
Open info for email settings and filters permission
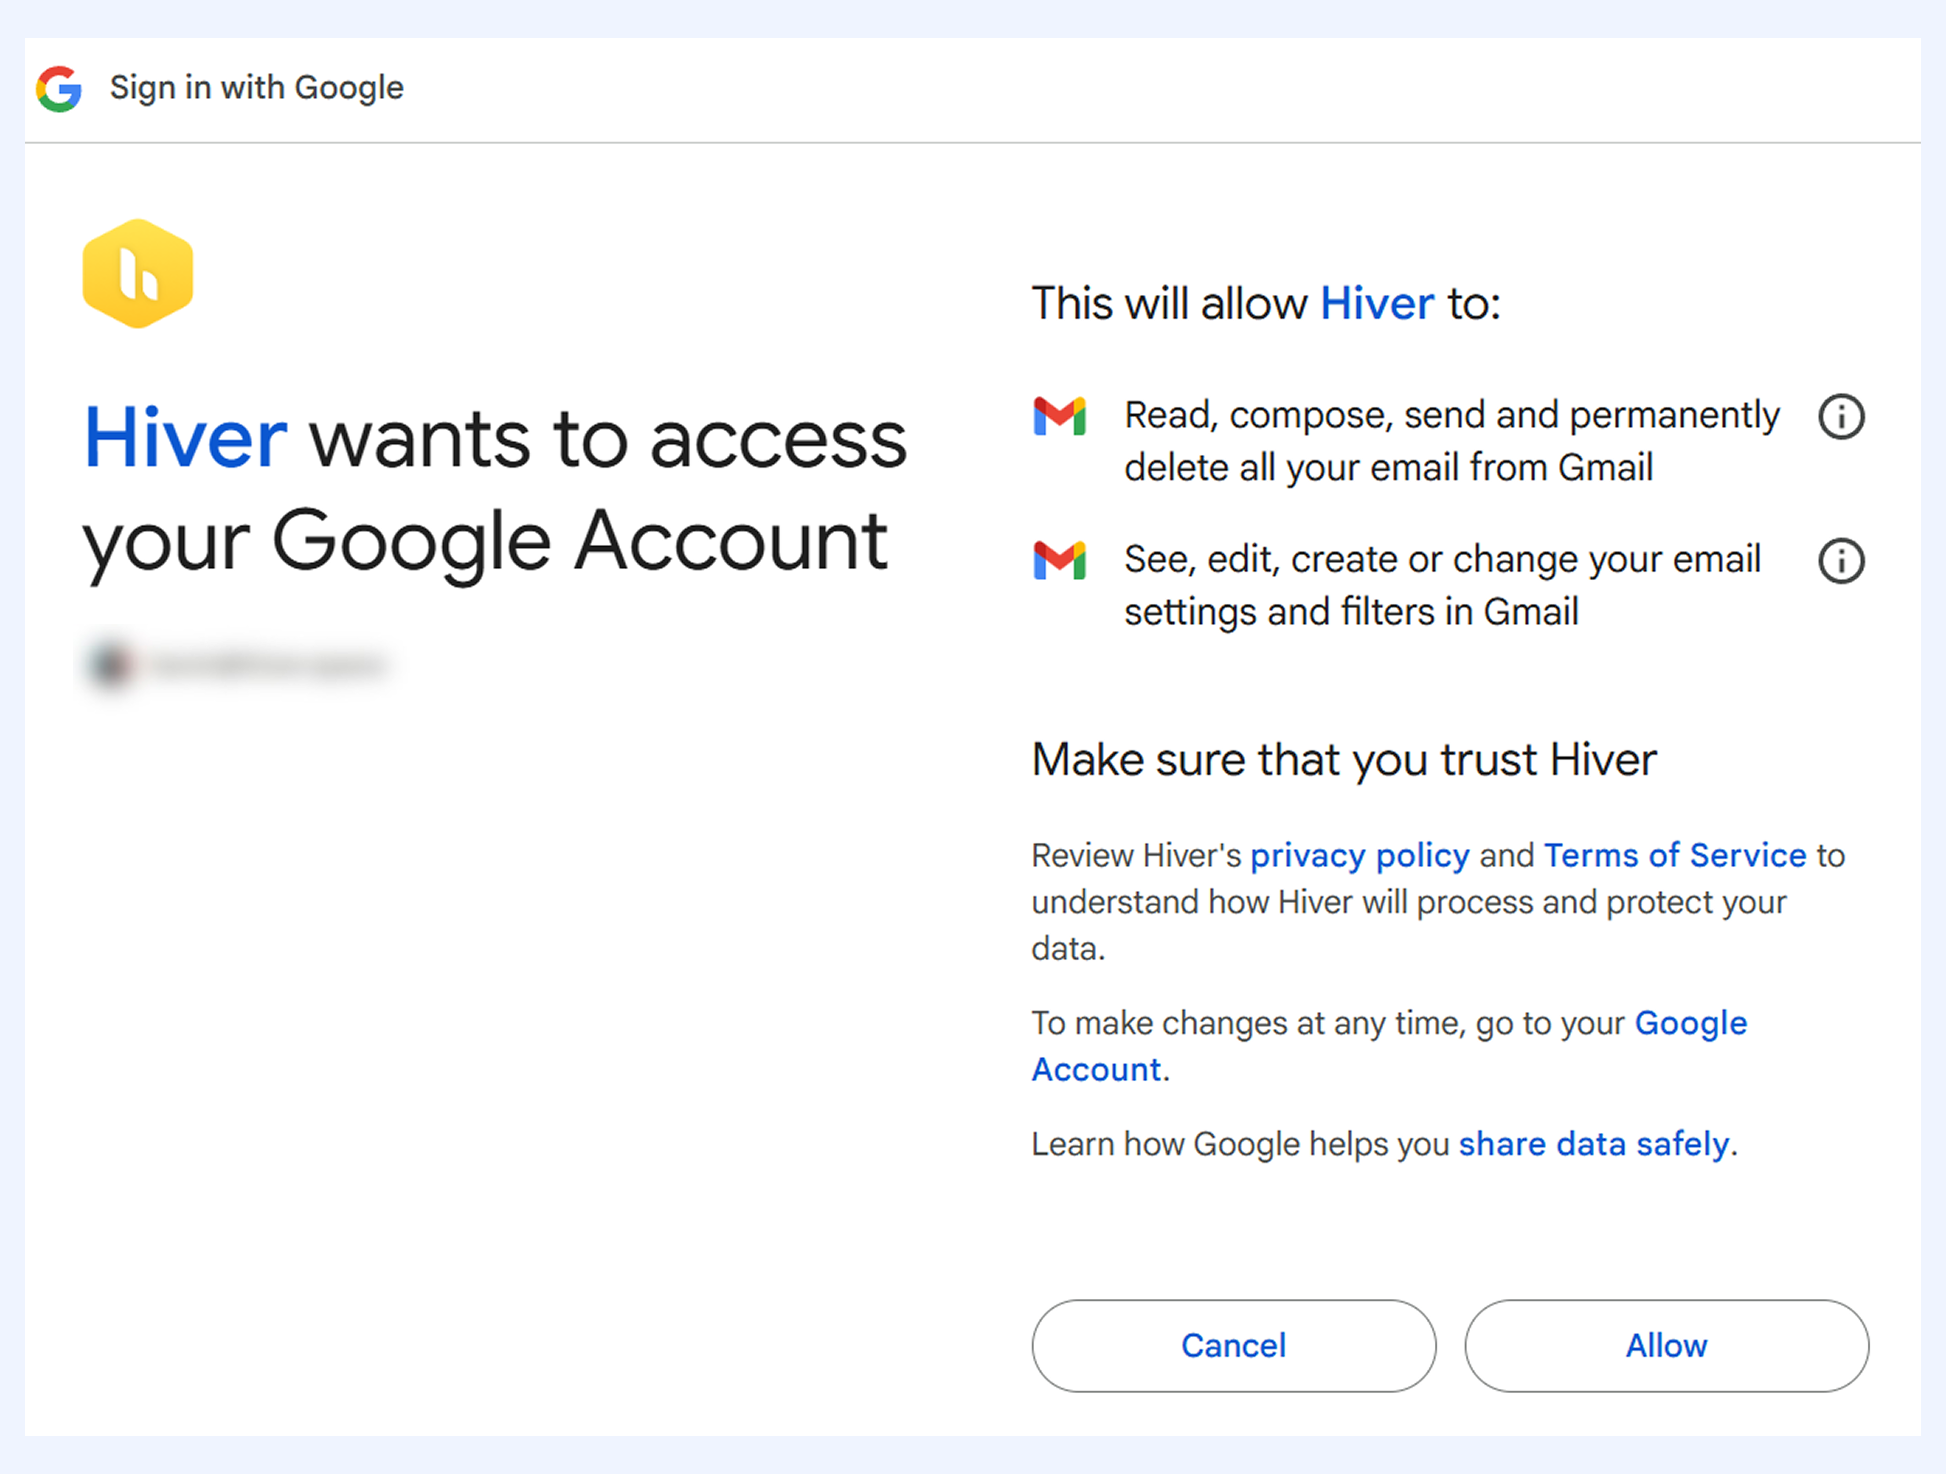pyautogui.click(x=1841, y=560)
